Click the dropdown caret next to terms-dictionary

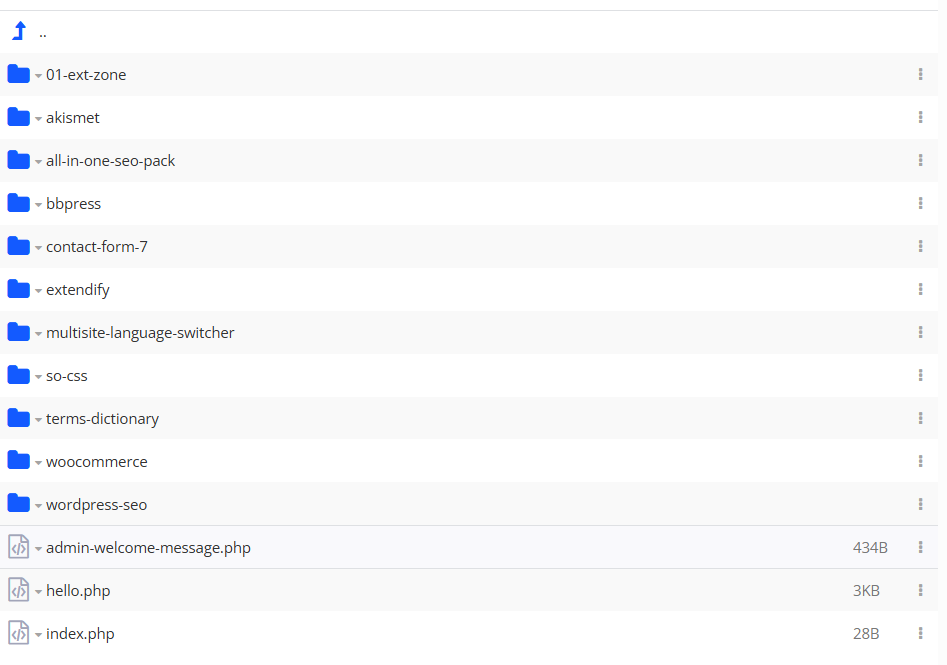(x=38, y=420)
